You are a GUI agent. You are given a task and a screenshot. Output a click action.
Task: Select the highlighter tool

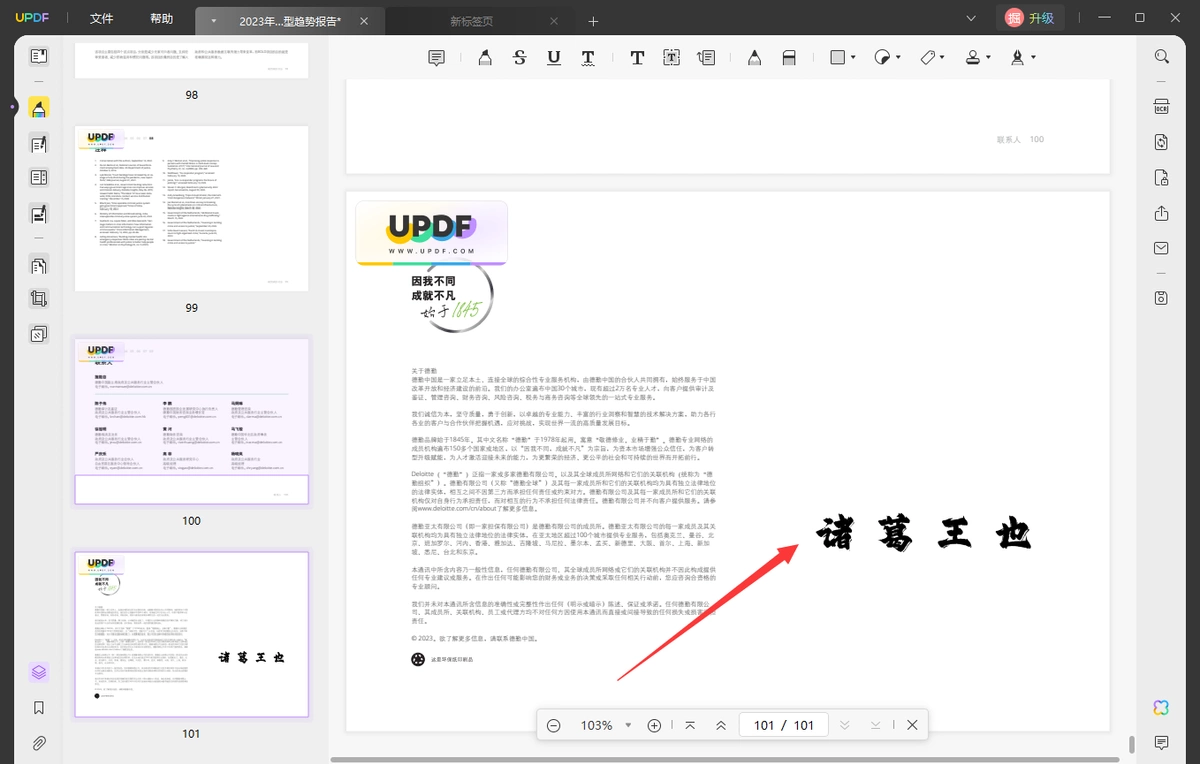(485, 58)
